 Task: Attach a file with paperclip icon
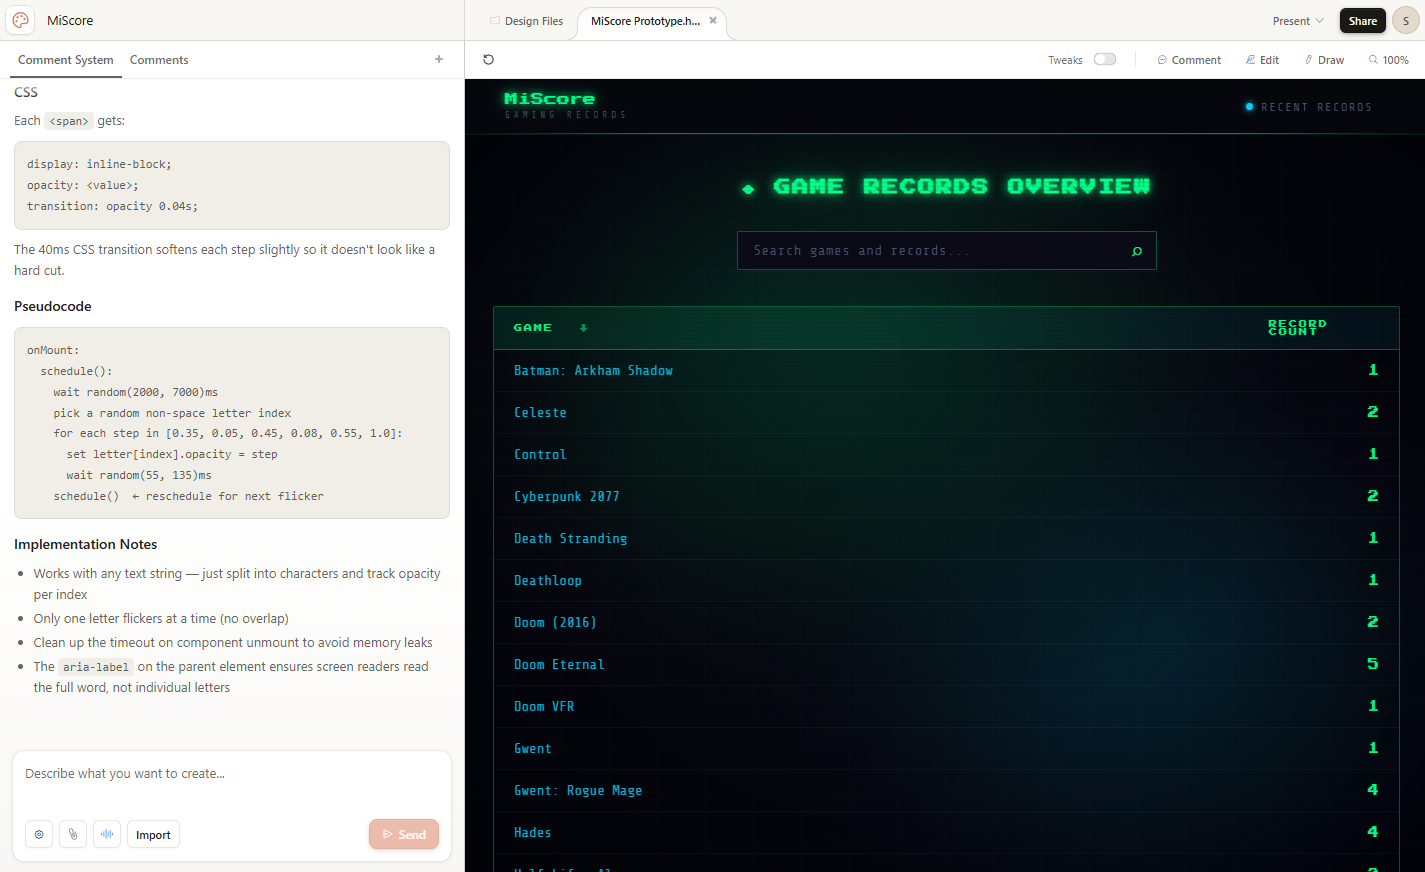click(73, 834)
